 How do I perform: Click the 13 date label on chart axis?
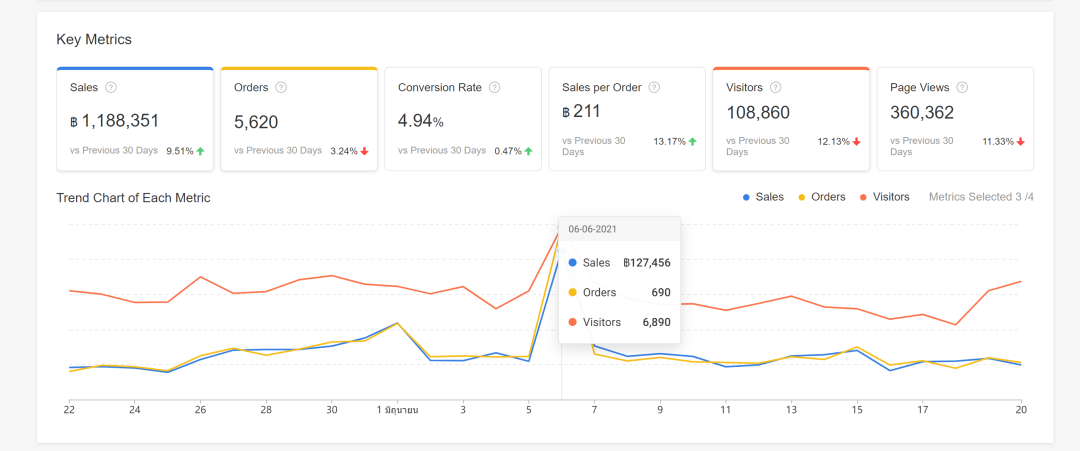[791, 409]
